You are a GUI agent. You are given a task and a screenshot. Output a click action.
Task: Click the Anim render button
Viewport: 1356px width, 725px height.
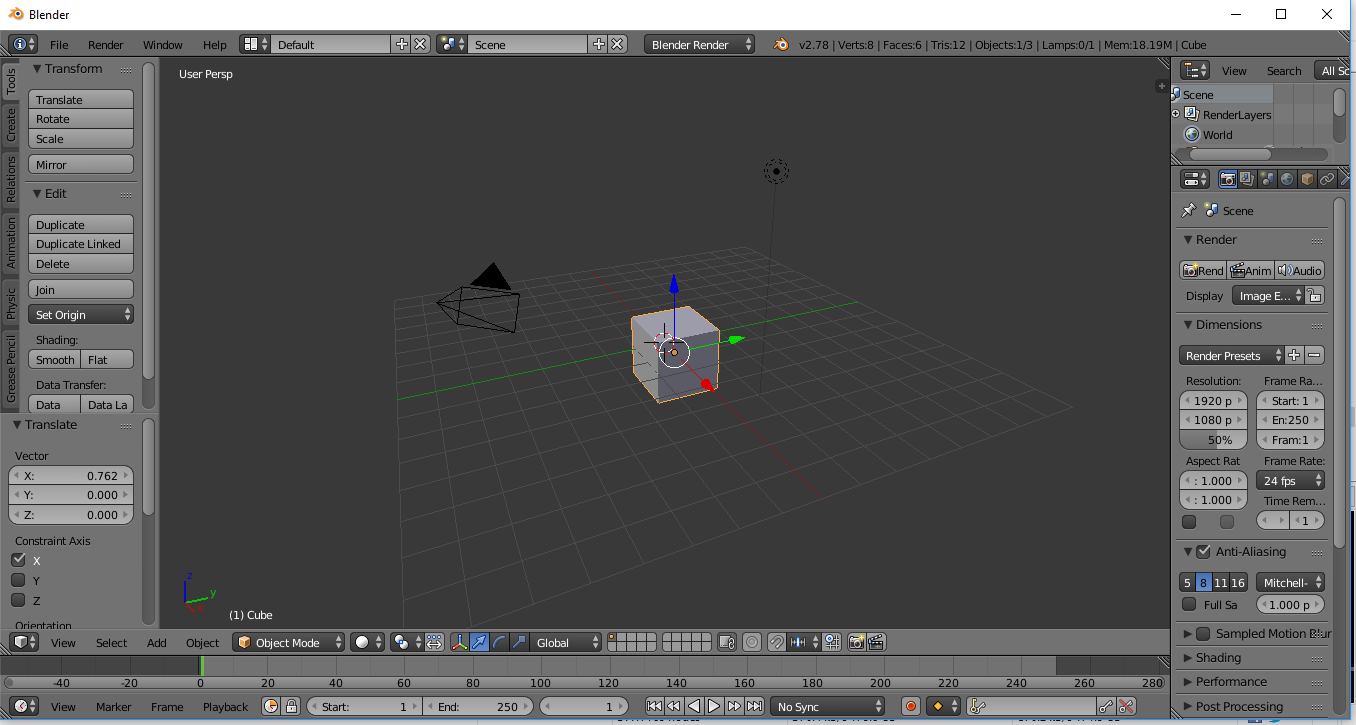coord(1251,270)
